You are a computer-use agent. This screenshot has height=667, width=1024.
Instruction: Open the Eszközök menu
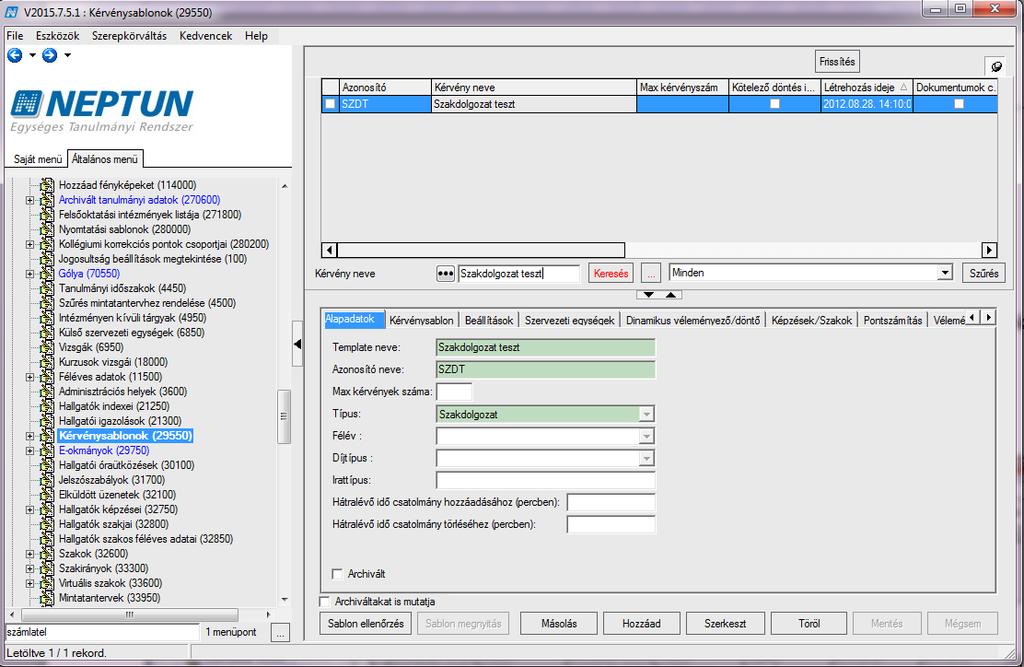pyautogui.click(x=57, y=36)
